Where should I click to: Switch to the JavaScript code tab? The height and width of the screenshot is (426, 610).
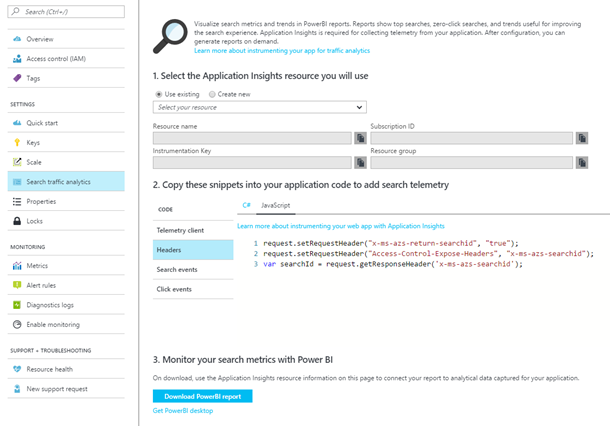coord(275,205)
